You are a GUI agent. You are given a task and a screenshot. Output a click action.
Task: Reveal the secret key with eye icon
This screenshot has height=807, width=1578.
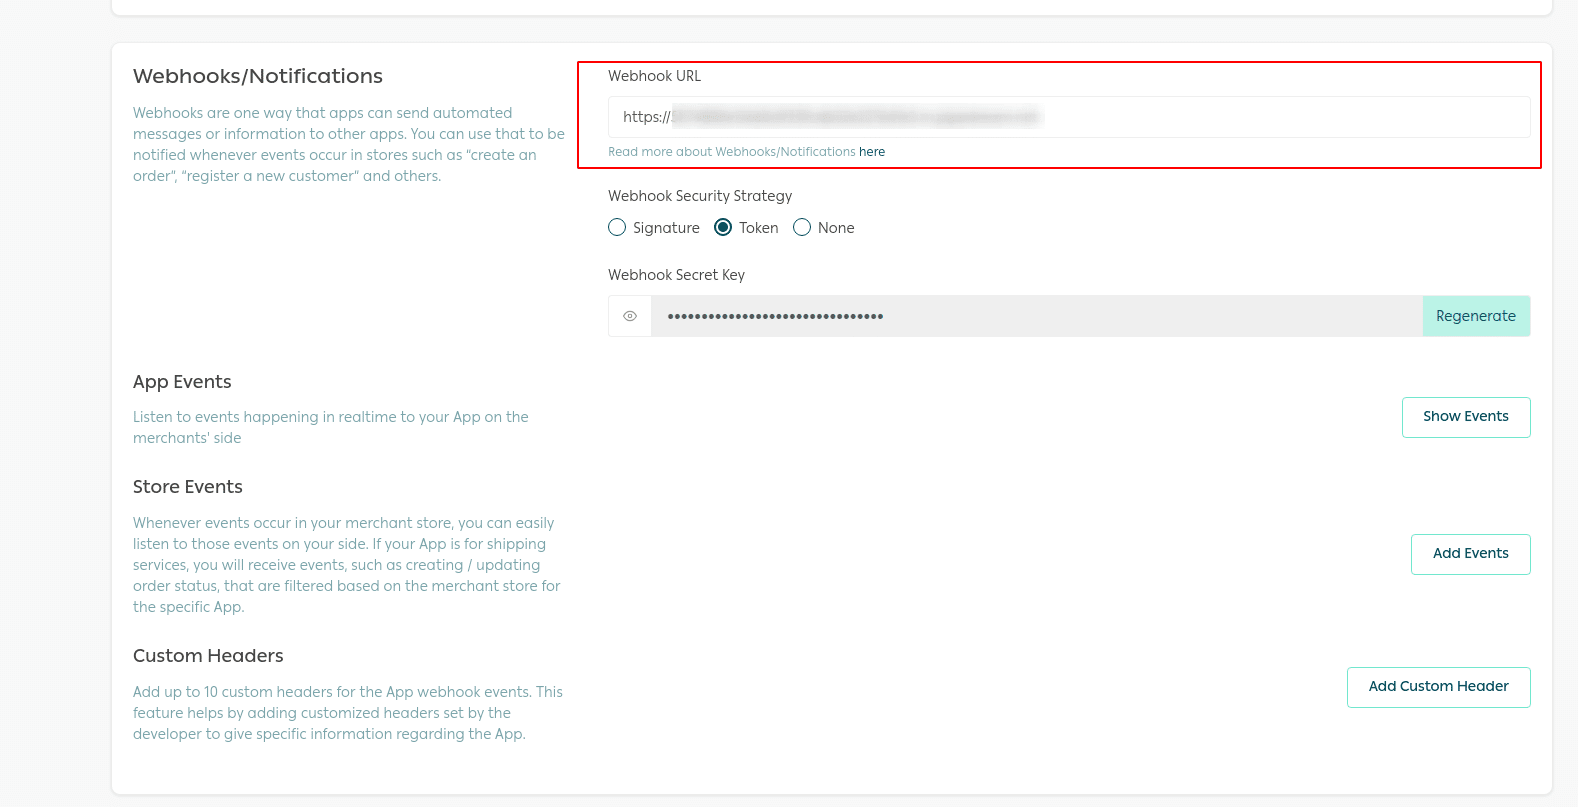[630, 316]
